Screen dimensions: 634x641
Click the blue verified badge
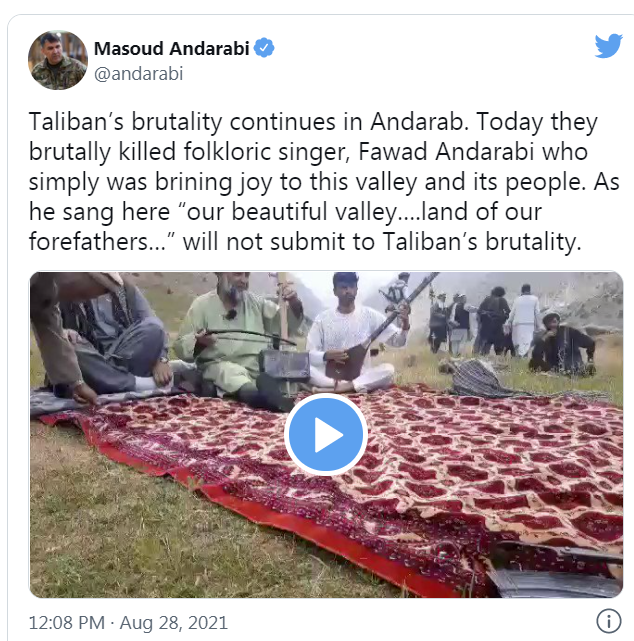point(264,48)
